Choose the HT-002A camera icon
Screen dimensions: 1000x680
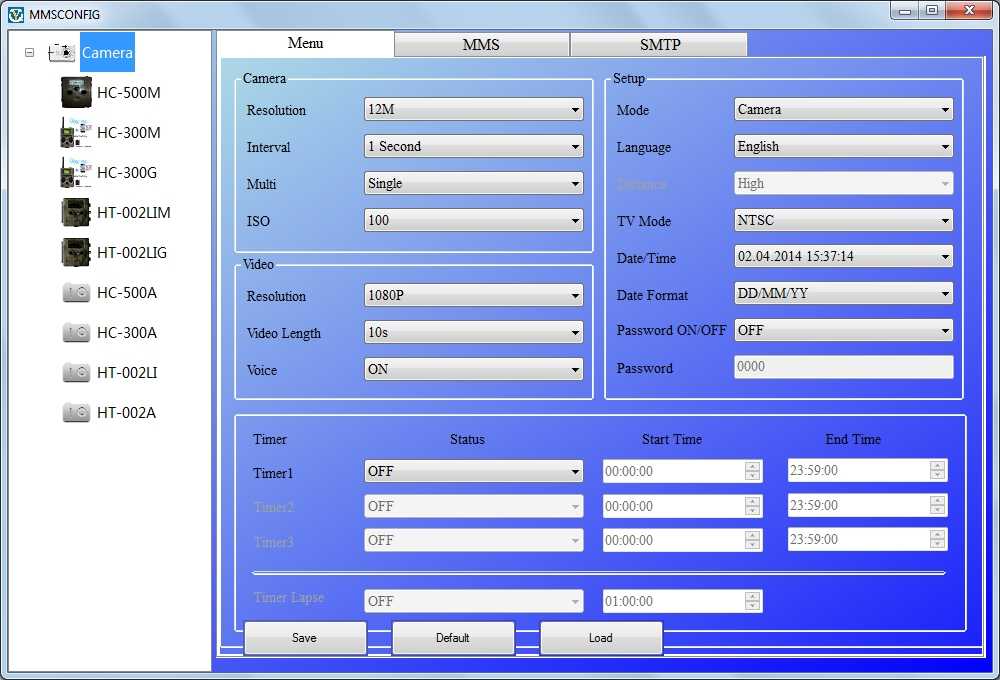pyautogui.click(x=76, y=413)
